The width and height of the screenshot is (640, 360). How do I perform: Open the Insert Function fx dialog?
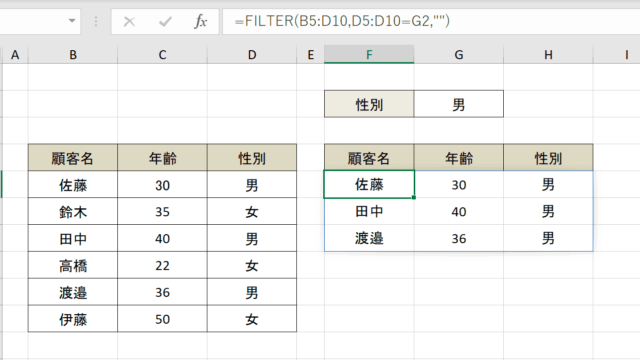coord(200,21)
